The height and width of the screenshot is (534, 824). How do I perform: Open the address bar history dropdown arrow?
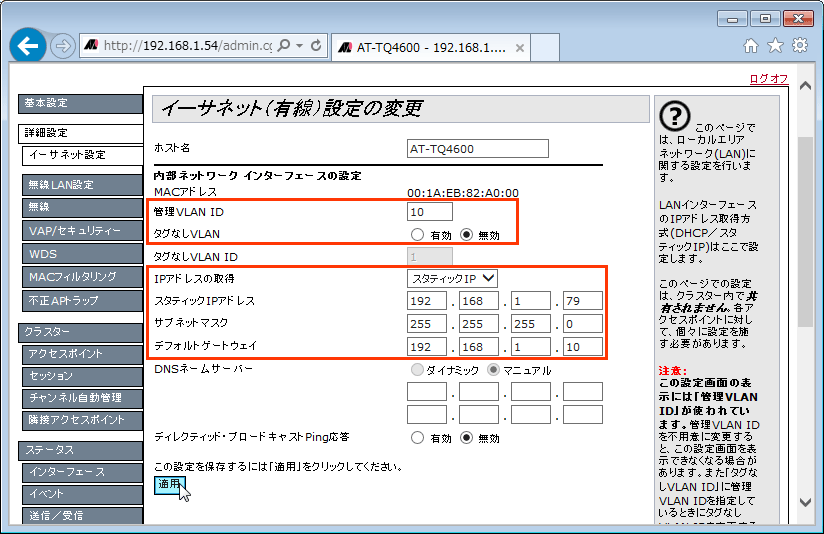(300, 46)
